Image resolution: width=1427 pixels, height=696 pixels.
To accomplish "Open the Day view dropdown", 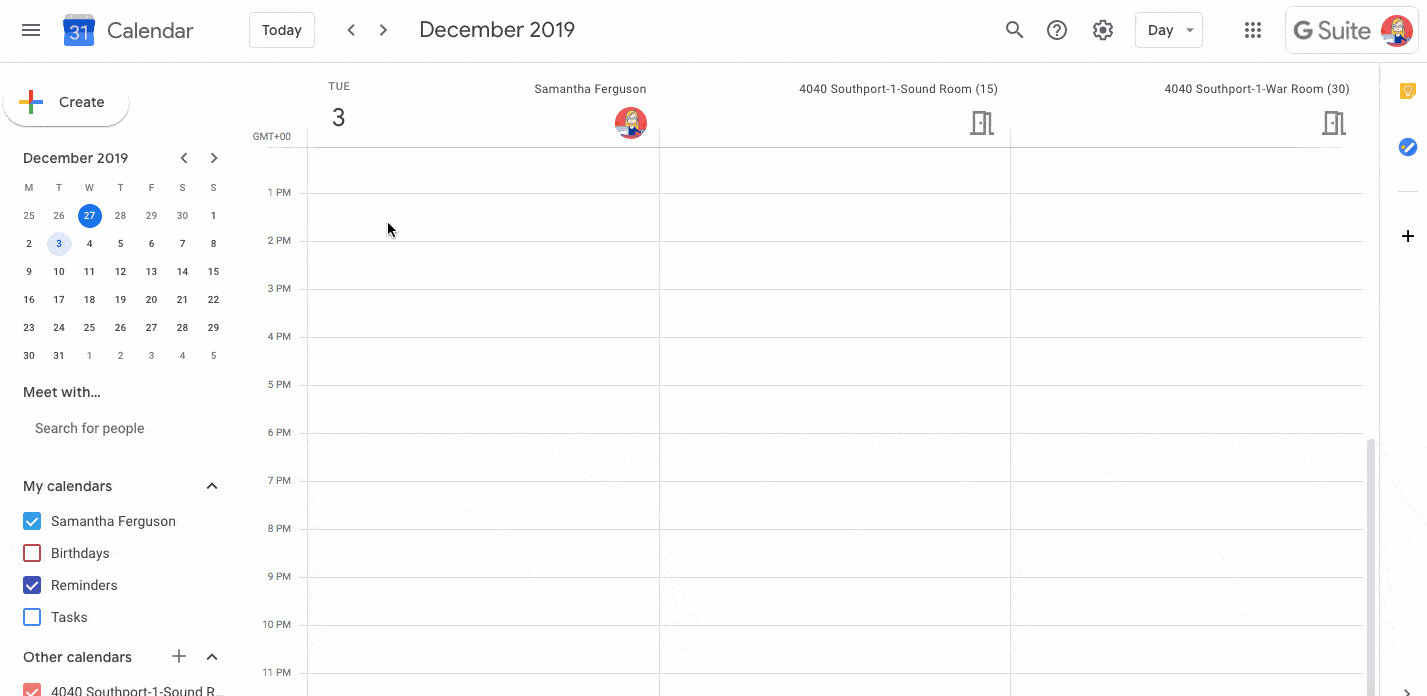I will point(1168,30).
